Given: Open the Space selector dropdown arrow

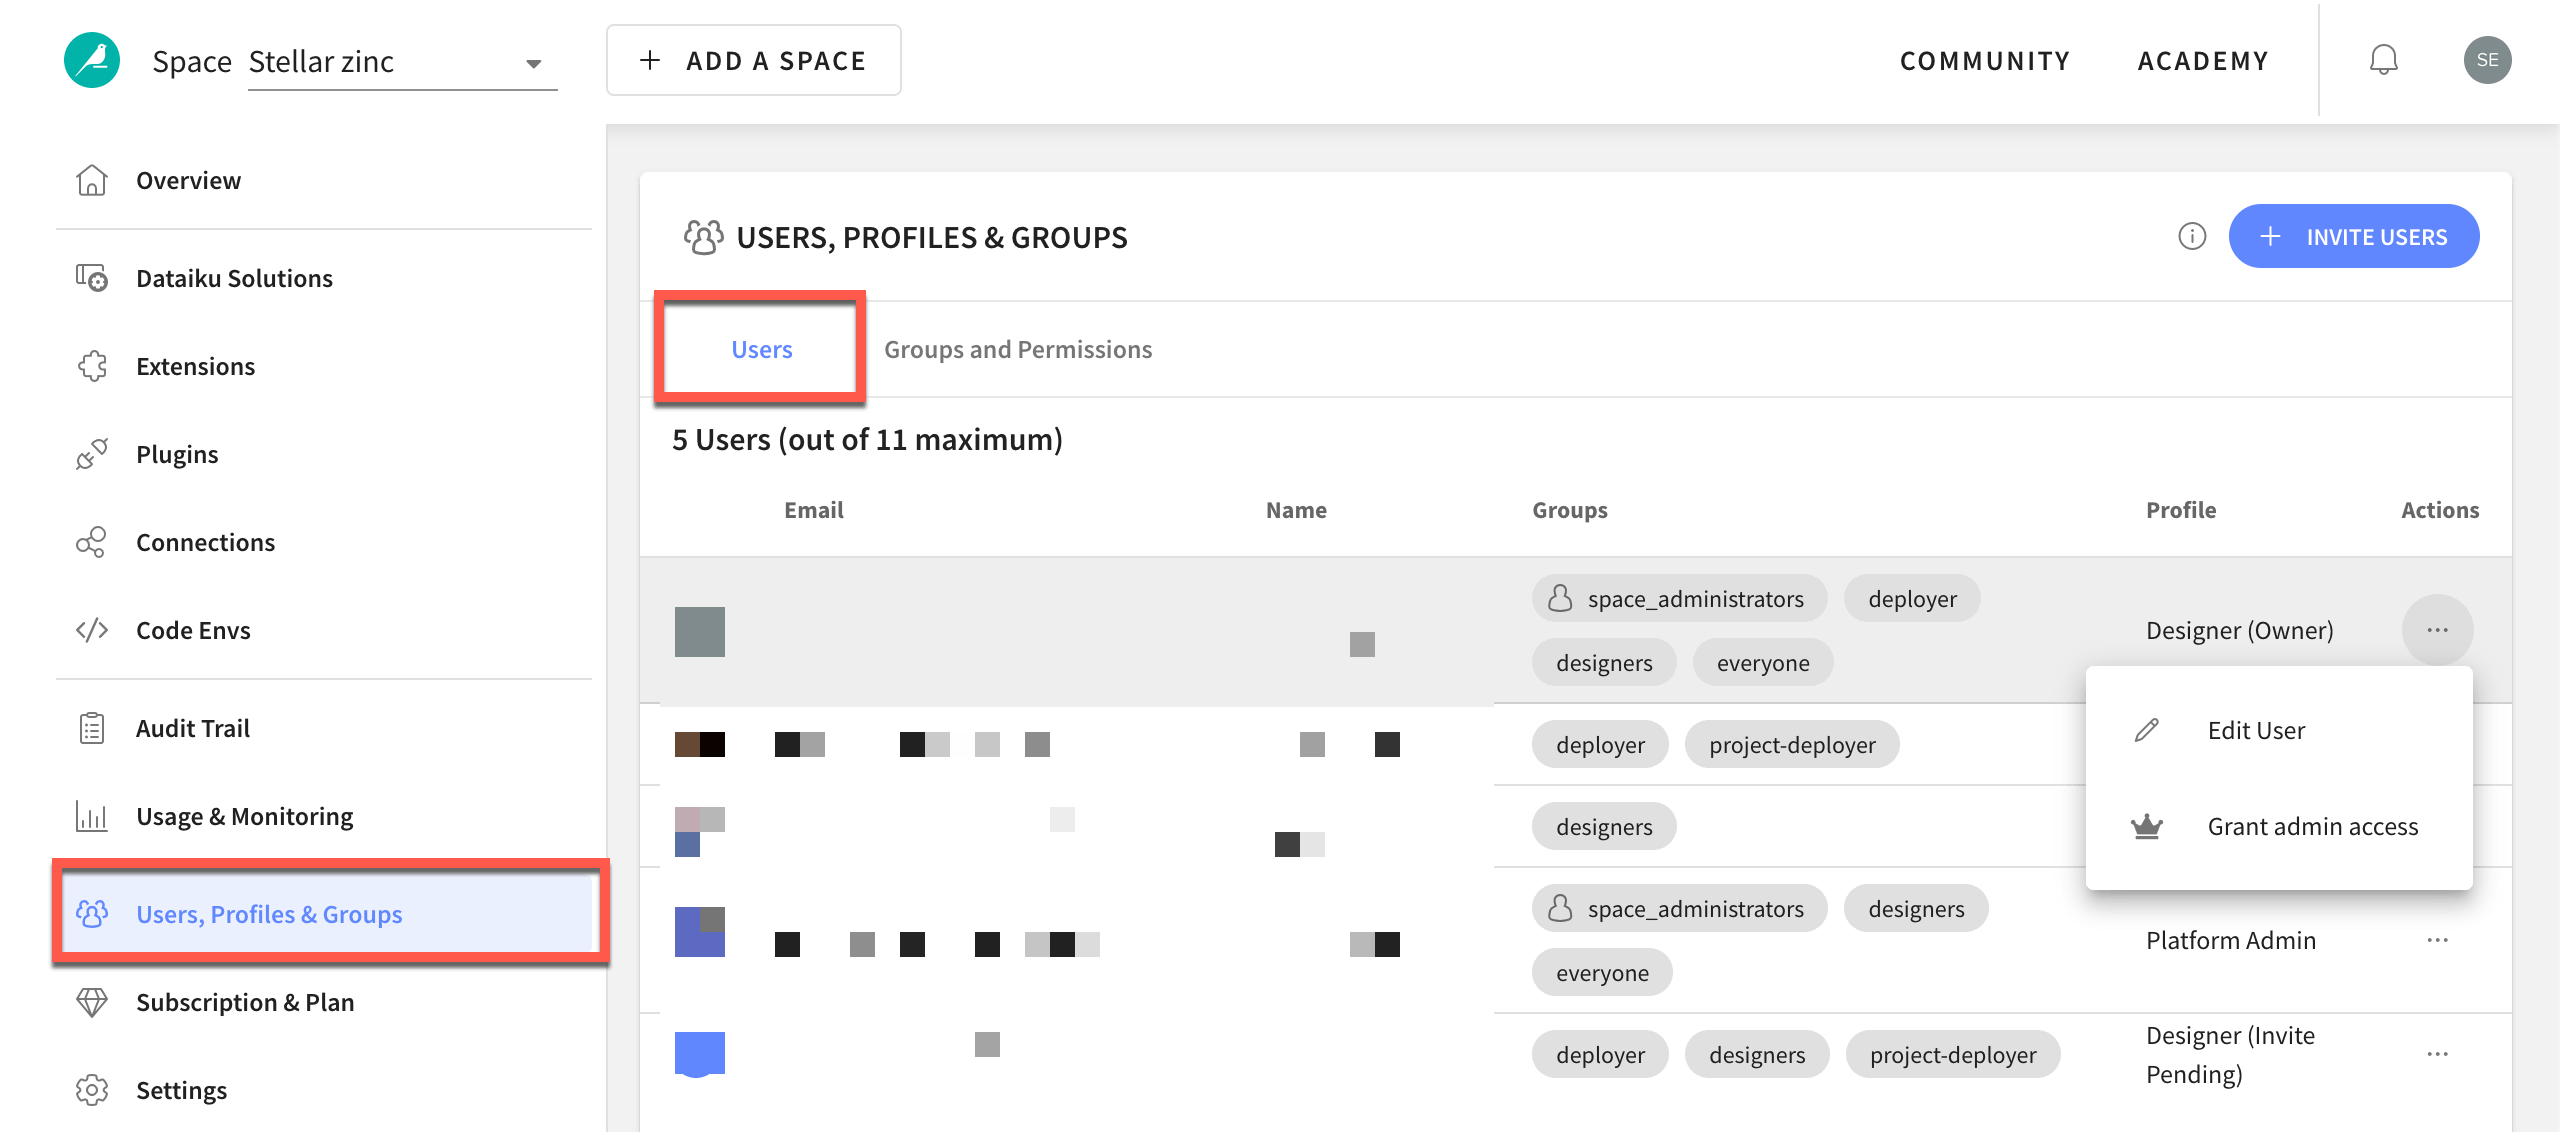Looking at the screenshot, I should [534, 63].
